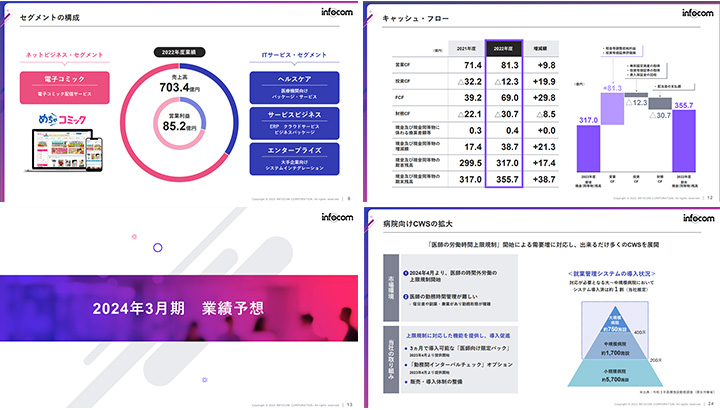Click the 38.7 table cell

510,147
